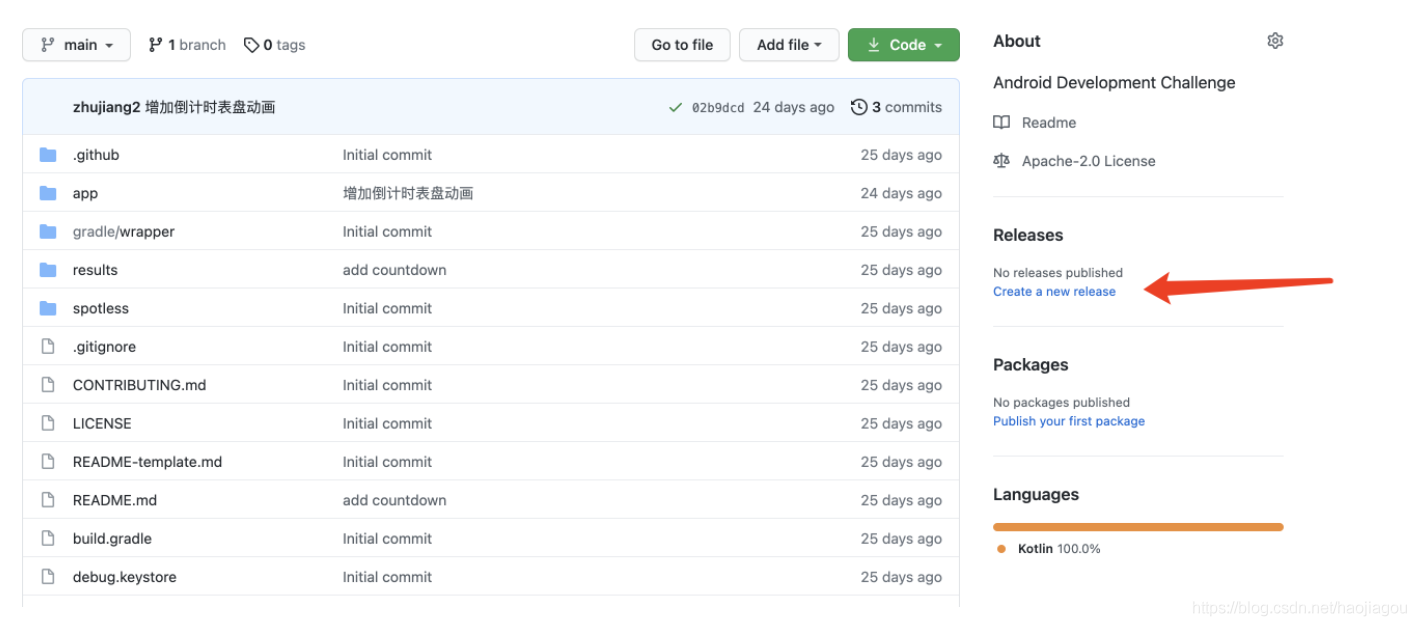The image size is (1416, 626).
Task: Click the Kotlin 100.0% language entry
Action: tap(1058, 549)
